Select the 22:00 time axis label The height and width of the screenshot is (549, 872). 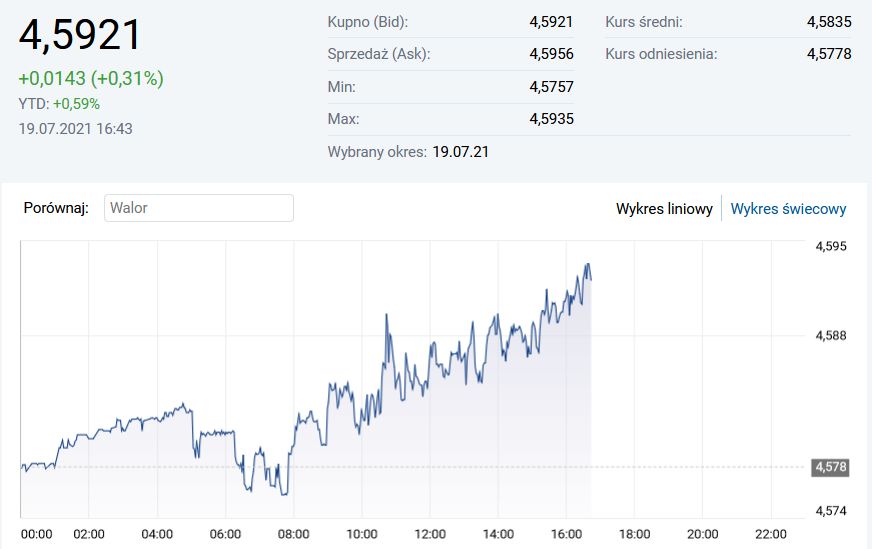(771, 533)
